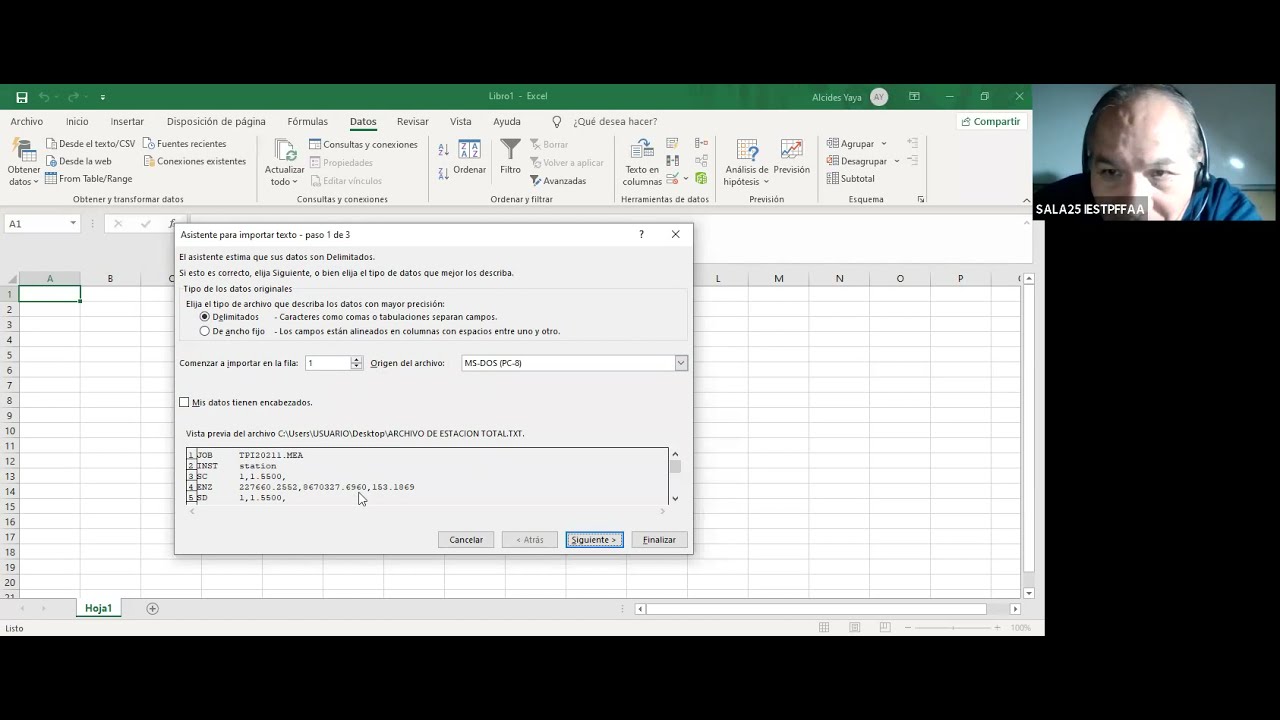Expand the Agrupar dropdown arrow
Viewport: 1280px width, 720px height.
884,144
